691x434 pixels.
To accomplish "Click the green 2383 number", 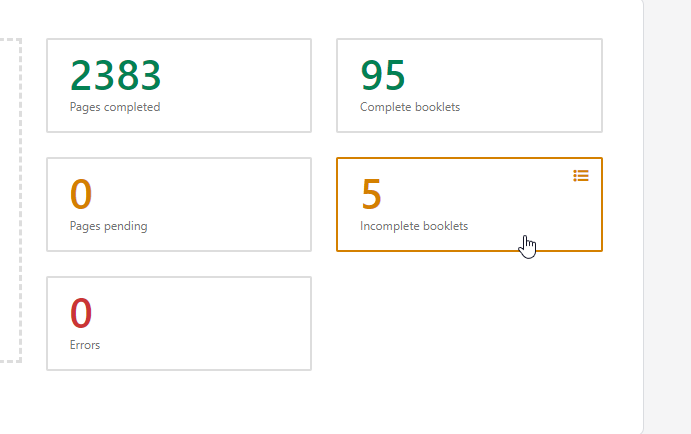I will tap(115, 76).
